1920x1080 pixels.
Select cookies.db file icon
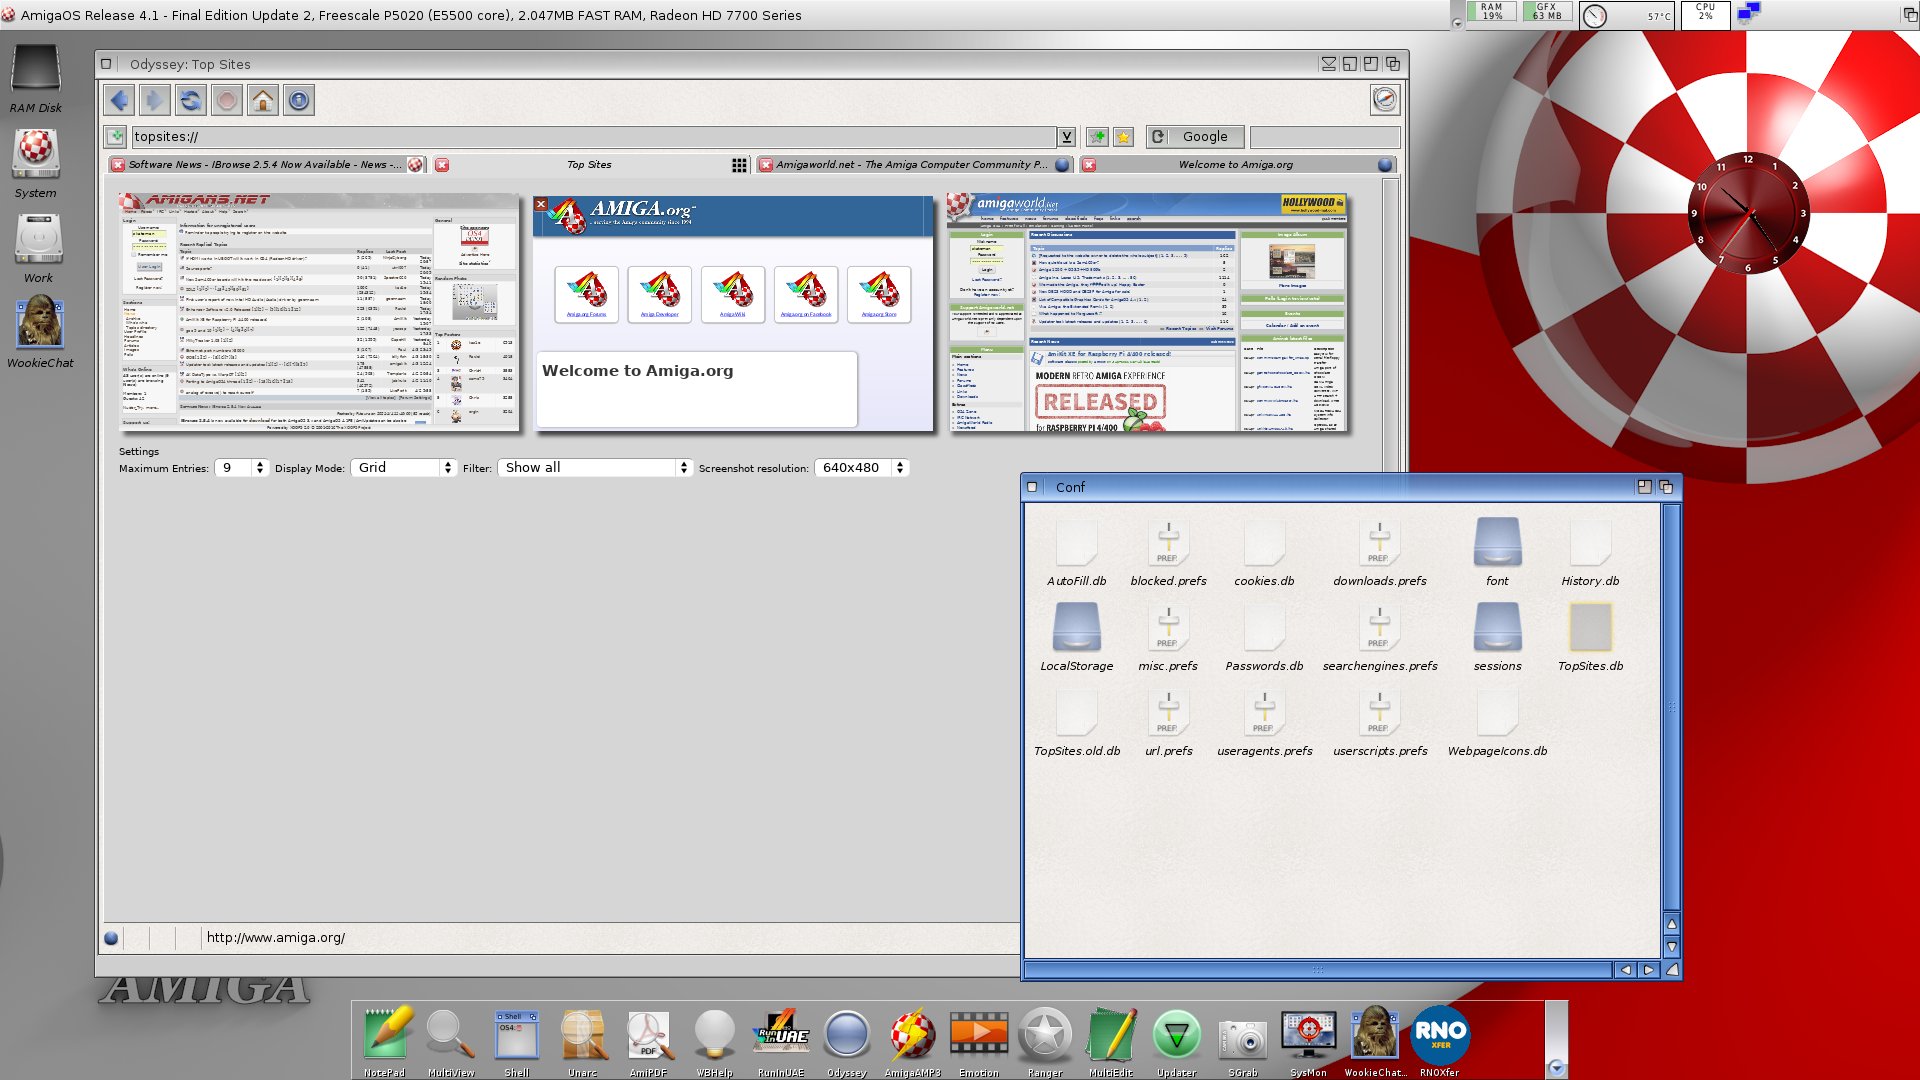pyautogui.click(x=1264, y=553)
